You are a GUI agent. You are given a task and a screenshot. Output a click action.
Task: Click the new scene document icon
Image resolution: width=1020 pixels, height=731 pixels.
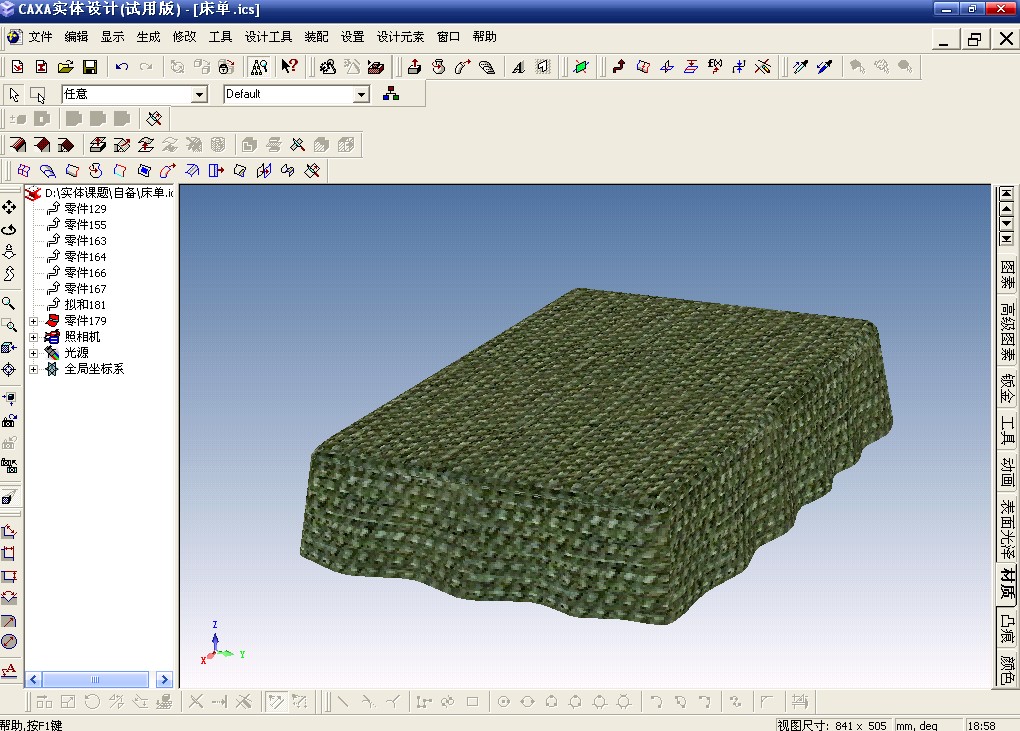pos(18,66)
